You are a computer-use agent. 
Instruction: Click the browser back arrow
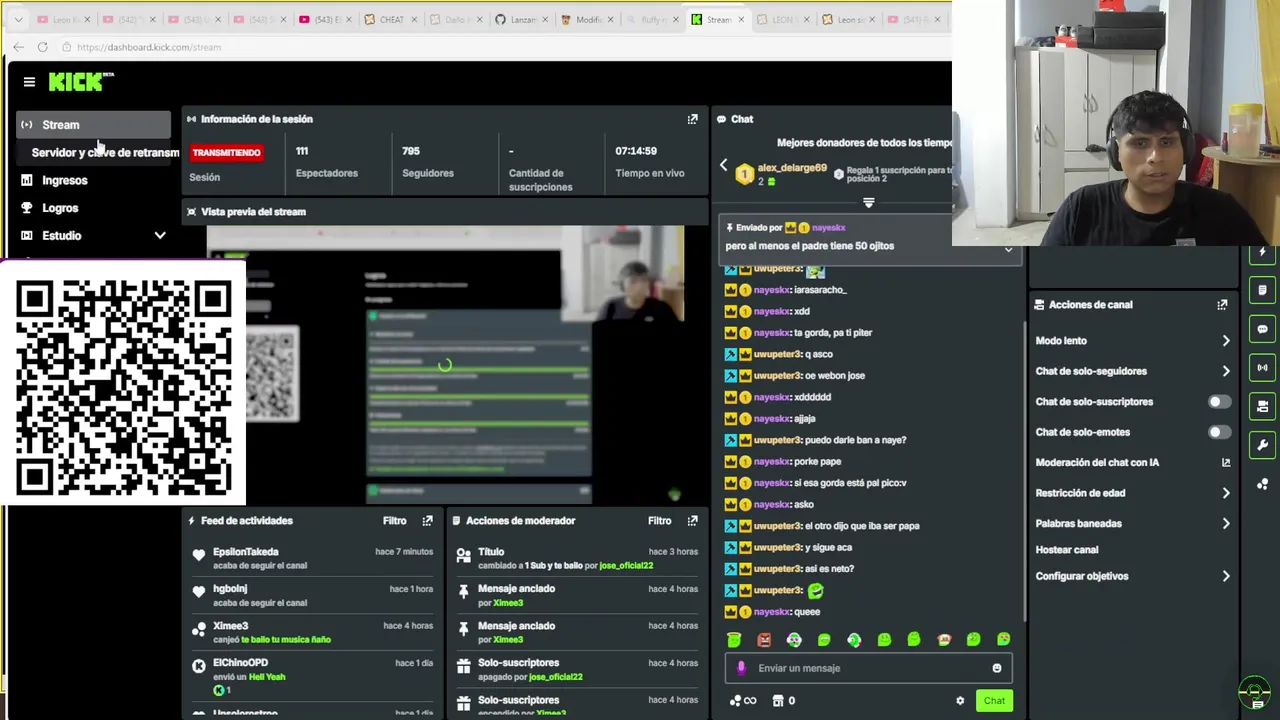click(18, 47)
